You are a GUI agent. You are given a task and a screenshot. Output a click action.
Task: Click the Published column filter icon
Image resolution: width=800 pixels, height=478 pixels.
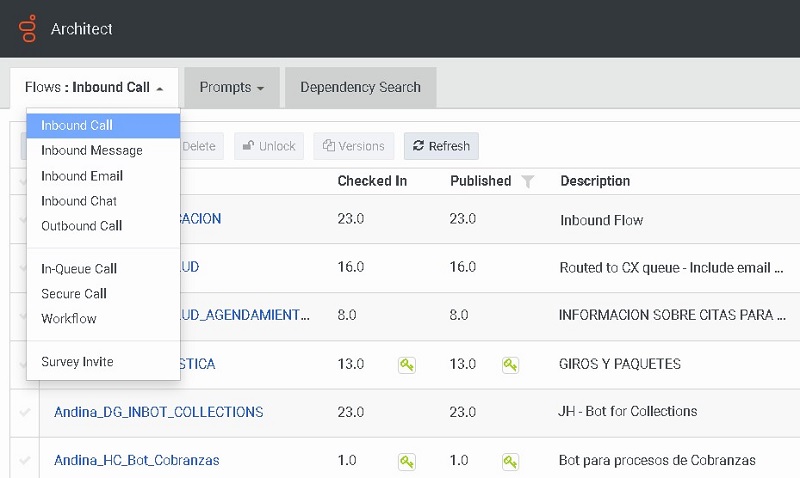(x=528, y=181)
